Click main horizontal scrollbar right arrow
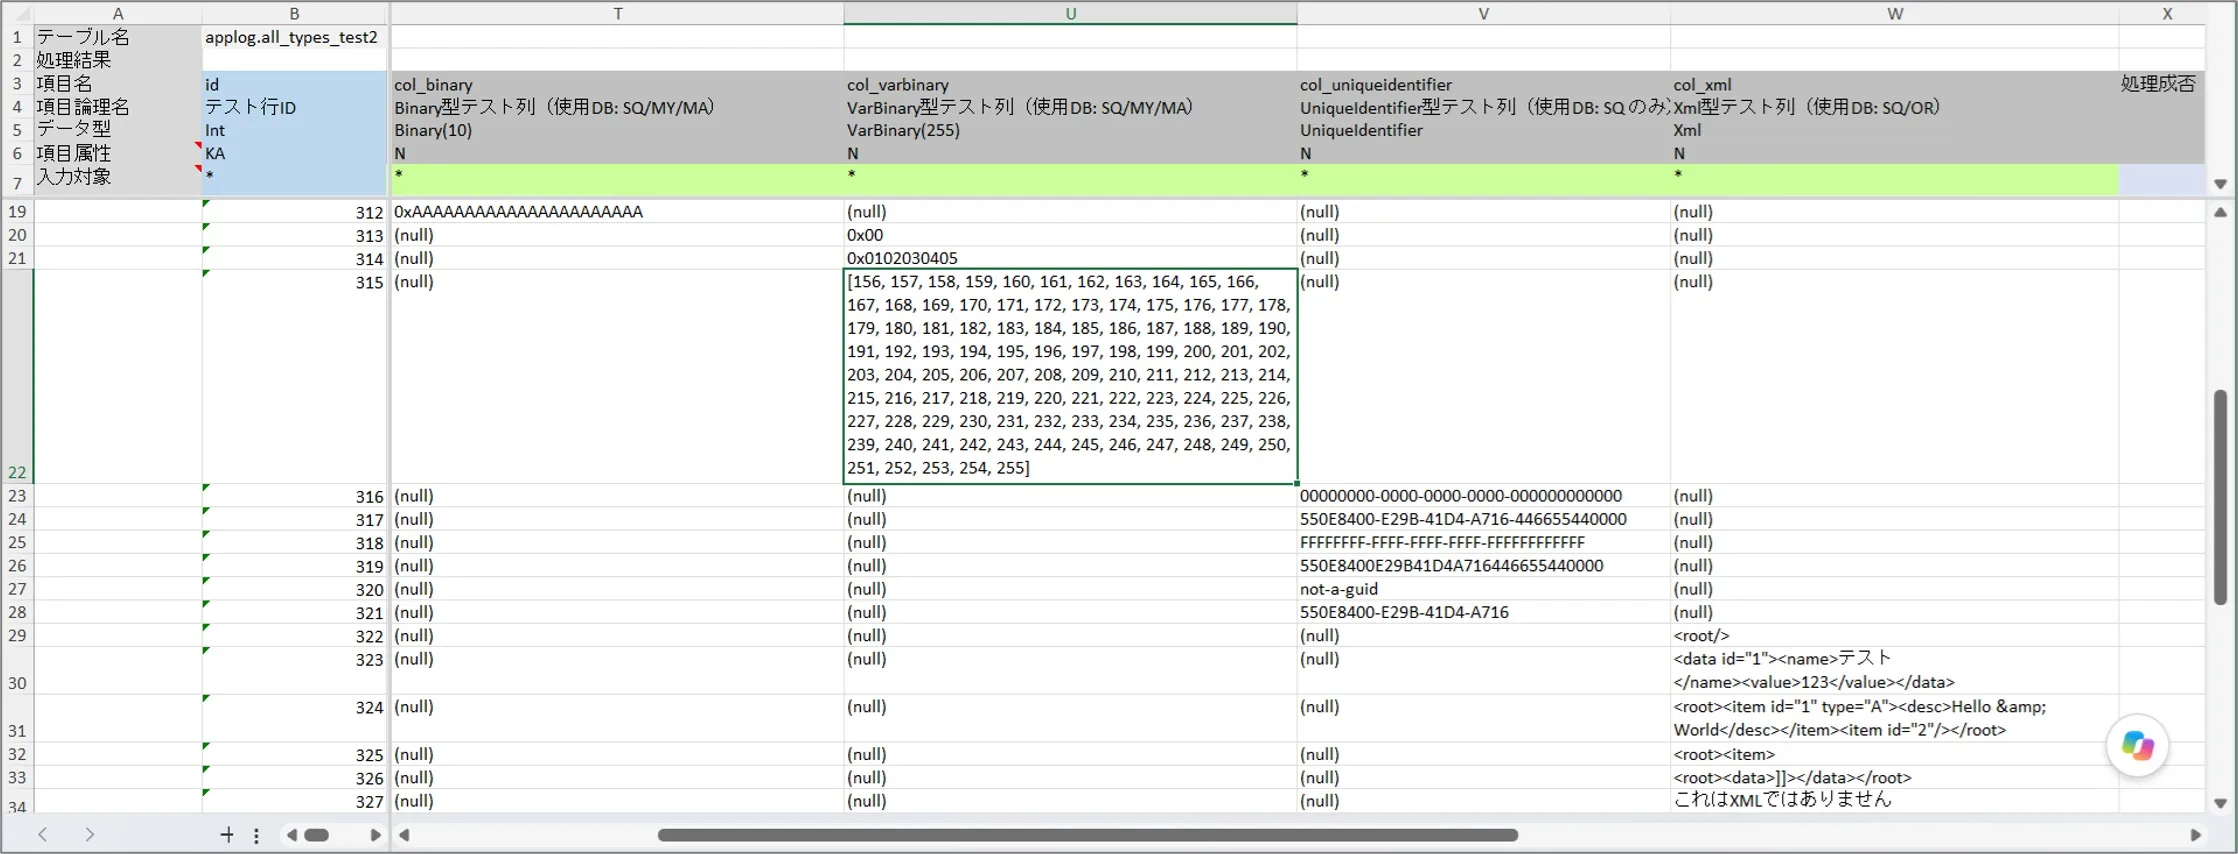Viewport: 2238px width, 854px height. pyautogui.click(x=2195, y=835)
